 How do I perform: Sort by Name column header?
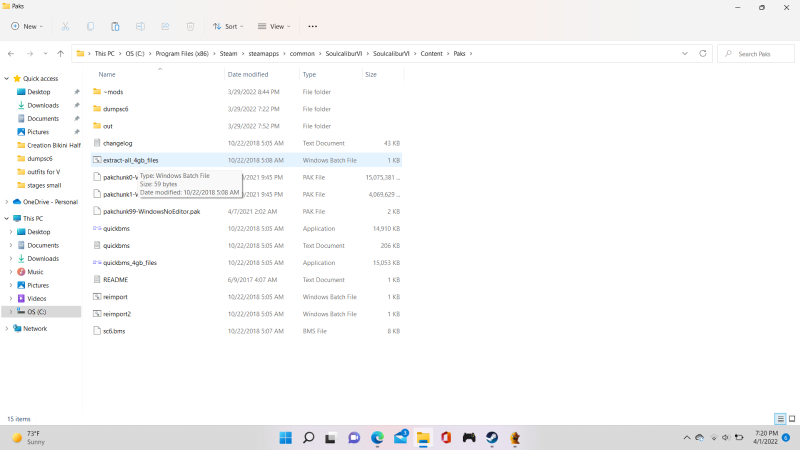(107, 74)
